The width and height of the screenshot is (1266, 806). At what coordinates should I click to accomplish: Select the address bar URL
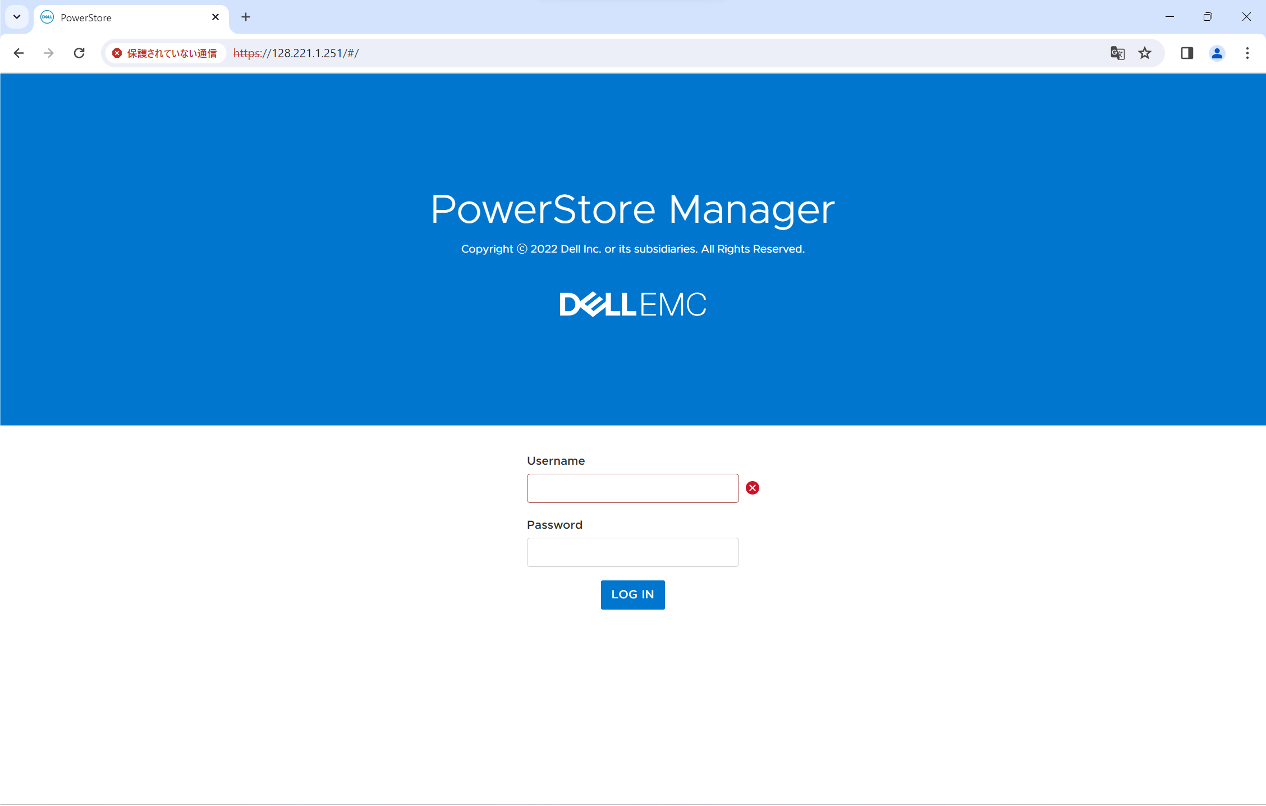point(296,53)
